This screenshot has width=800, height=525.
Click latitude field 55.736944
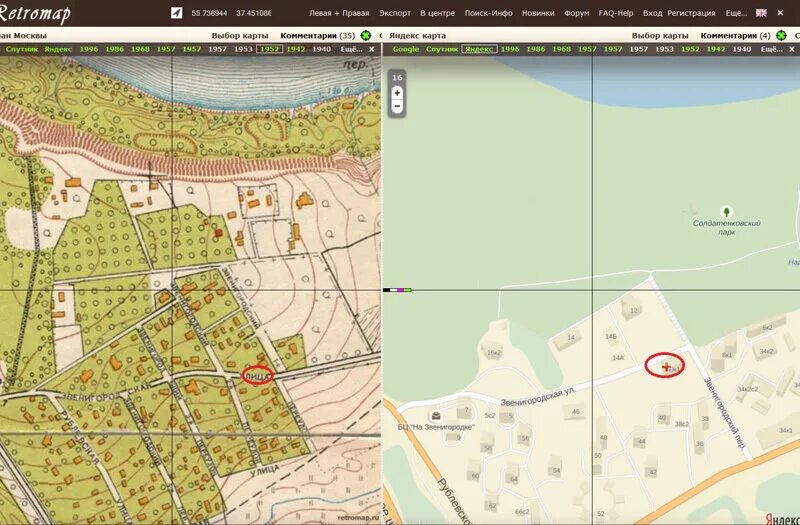point(209,13)
